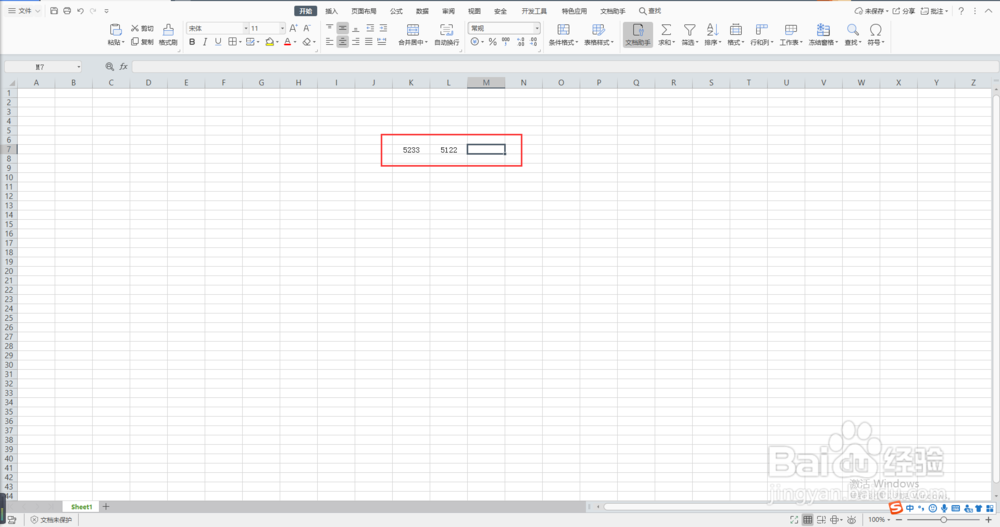Viewport: 1000px width, 527px height.
Task: Click the font color red A swatch
Action: pyautogui.click(x=287, y=41)
